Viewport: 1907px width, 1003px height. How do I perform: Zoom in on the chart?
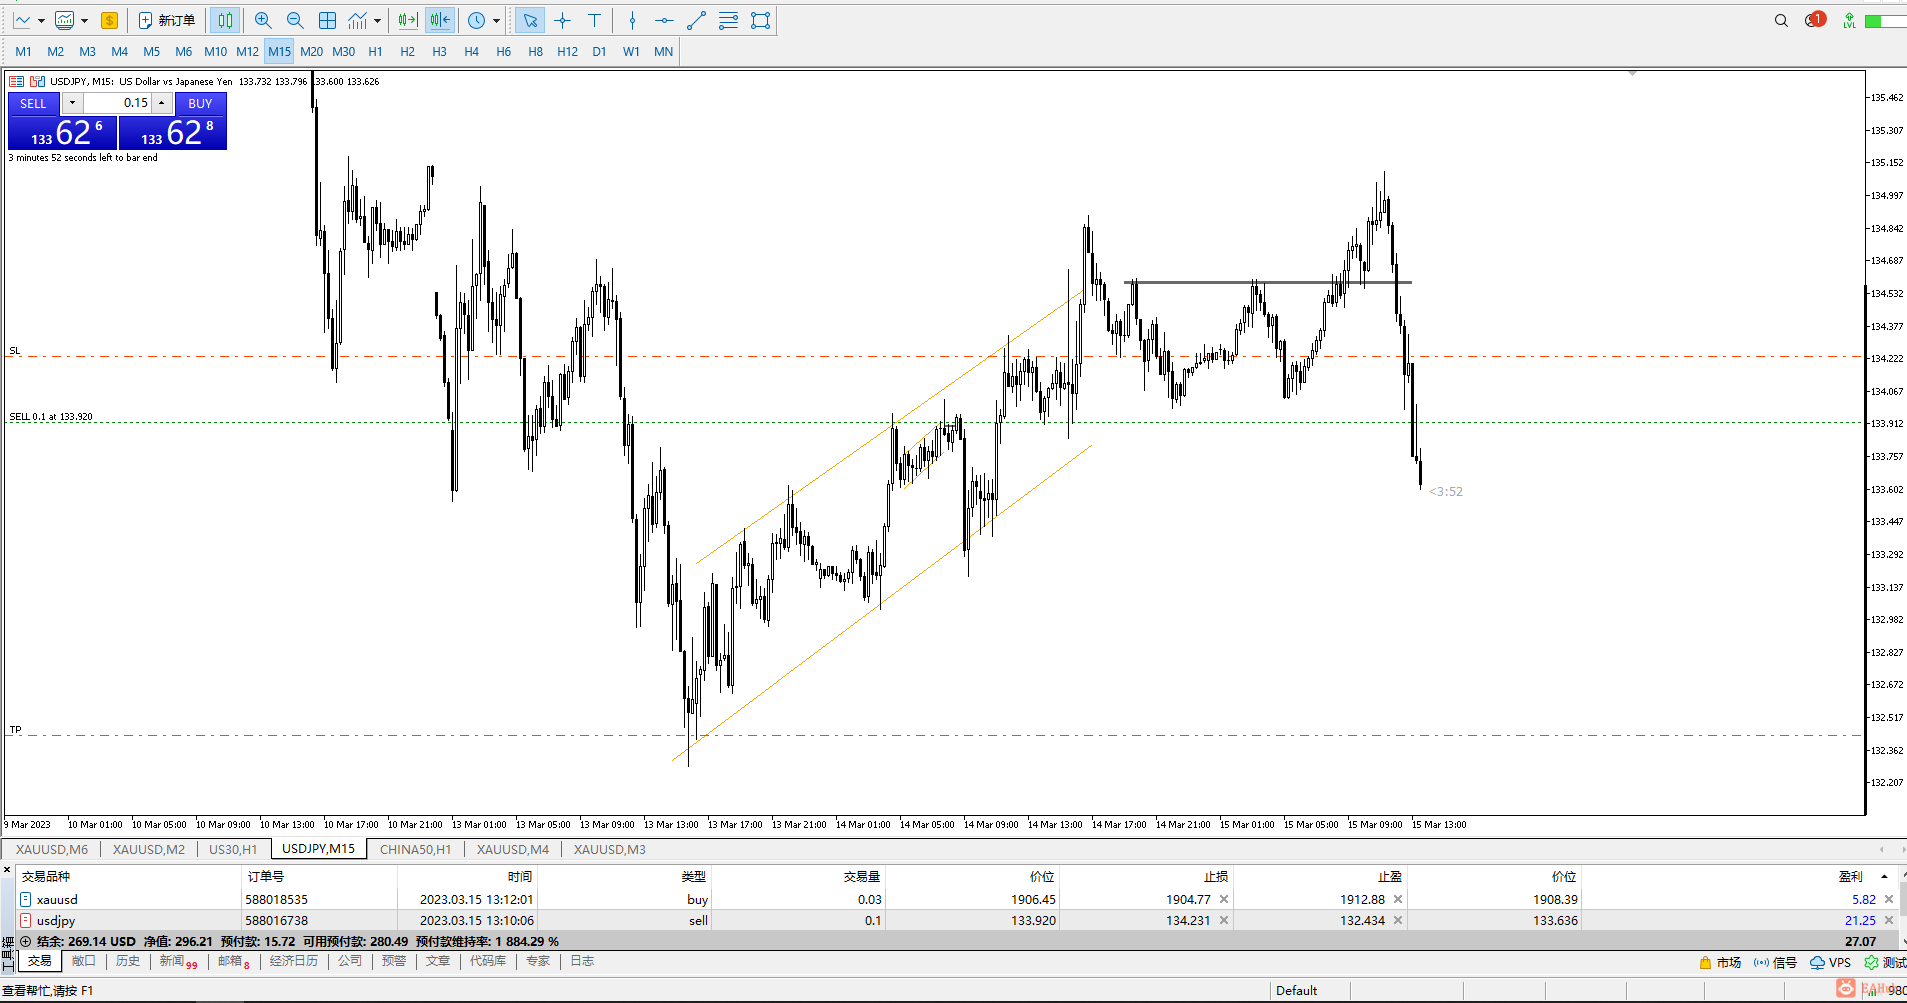(263, 20)
